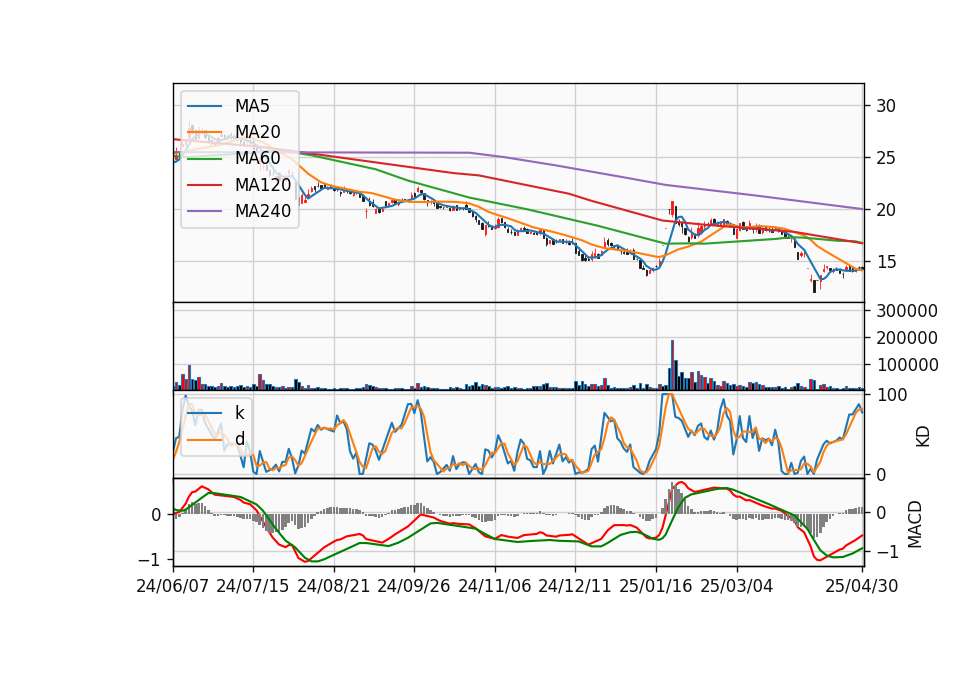
Task: Click the 24/12/11 date axis label
Action: pyautogui.click(x=575, y=586)
